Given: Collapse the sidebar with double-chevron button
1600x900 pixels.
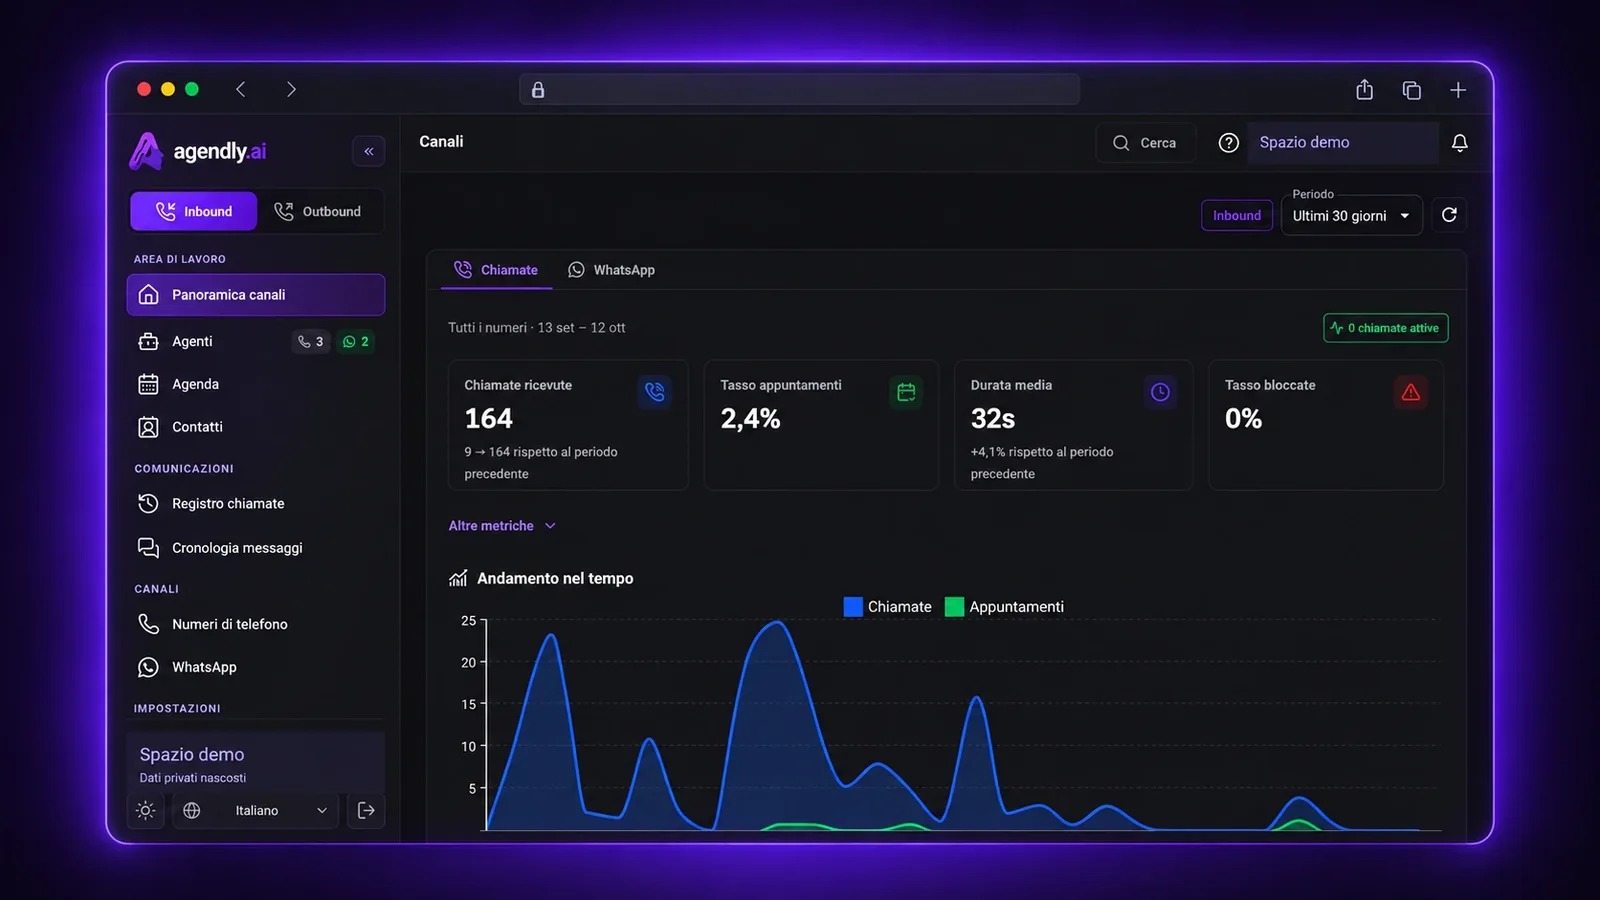Looking at the screenshot, I should click(369, 151).
